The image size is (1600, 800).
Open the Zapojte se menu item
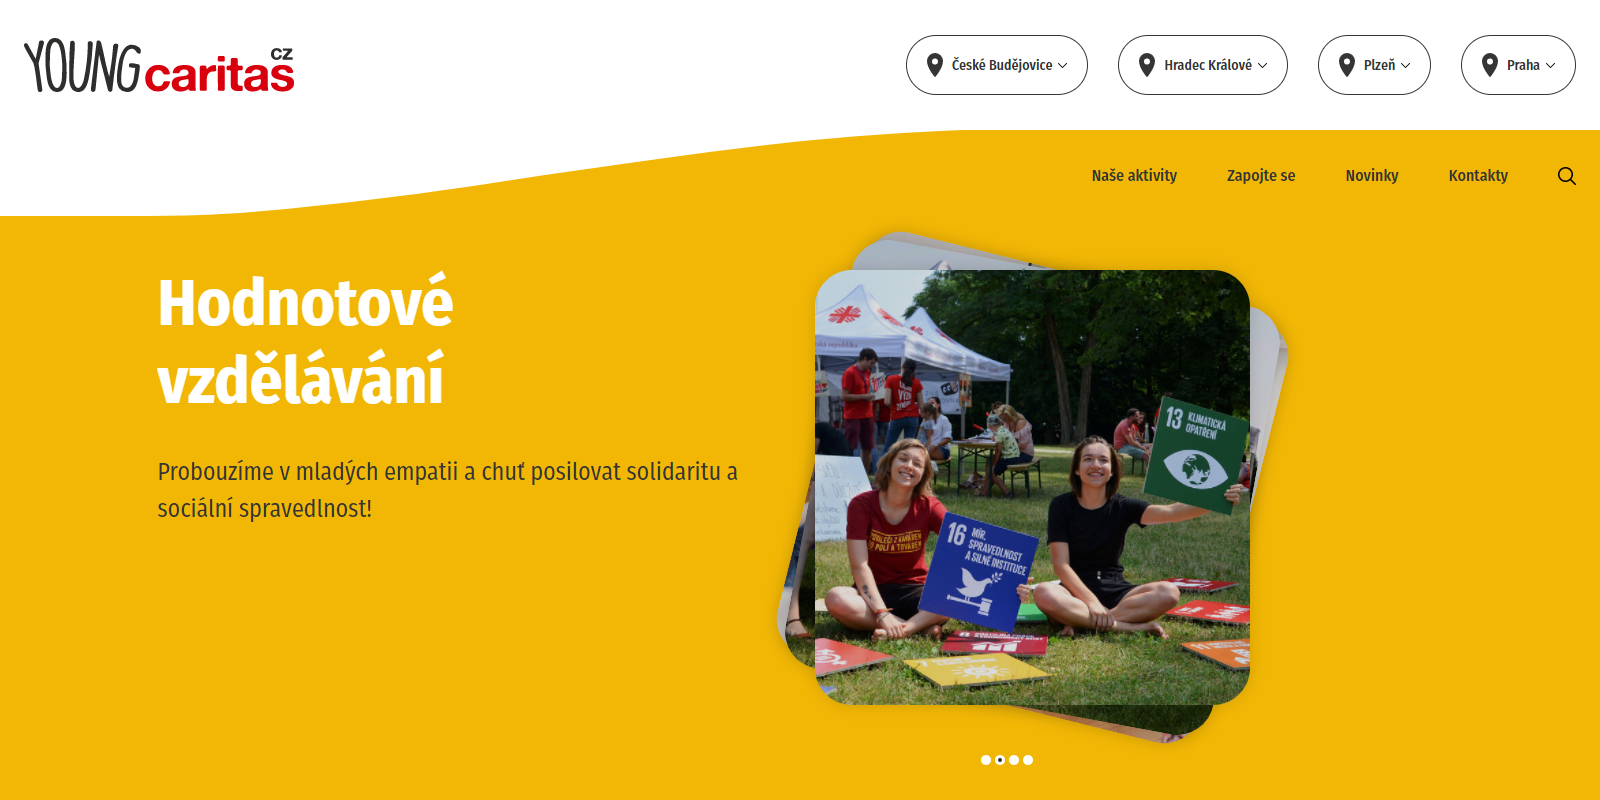coord(1261,175)
